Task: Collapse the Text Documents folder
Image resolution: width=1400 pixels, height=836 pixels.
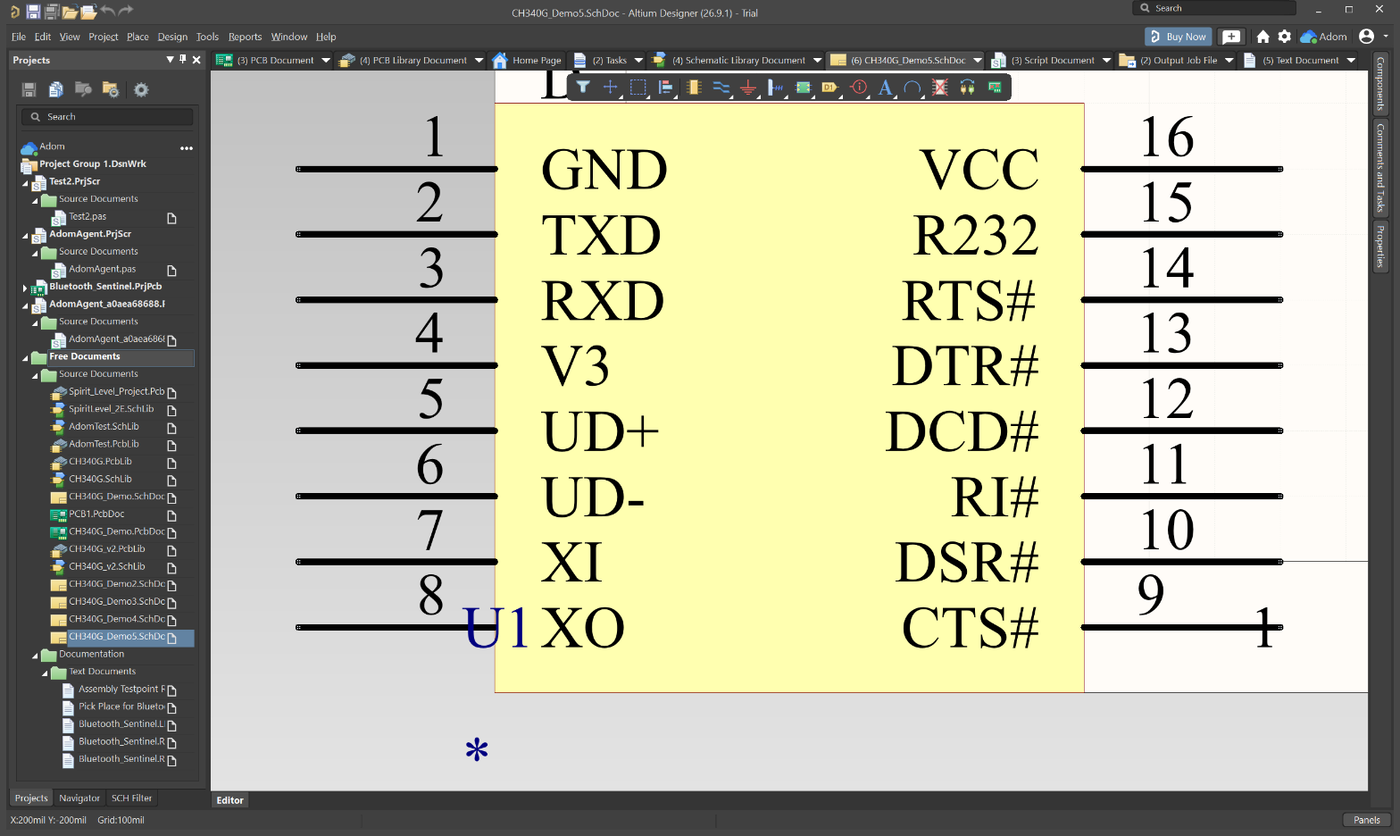Action: click(x=45, y=672)
